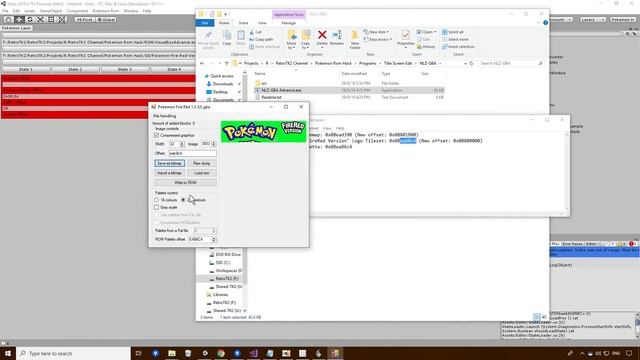Adjust the Image number spinner
The width and height of the screenshot is (640, 360).
(213, 144)
